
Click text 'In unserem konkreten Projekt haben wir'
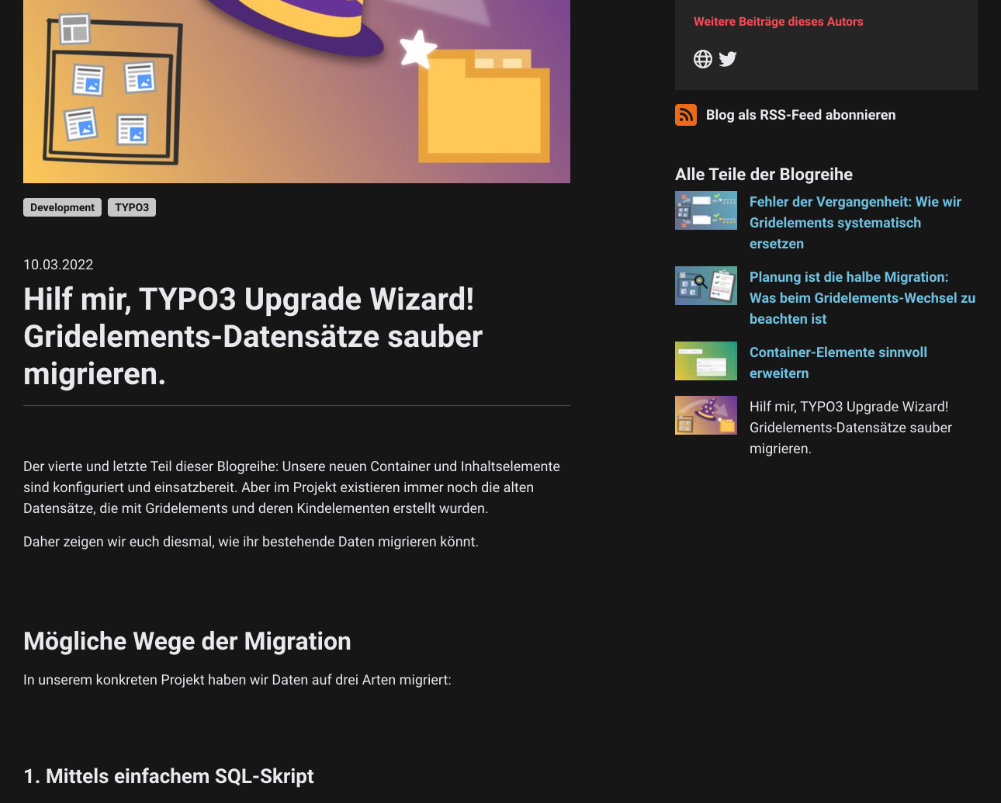(237, 680)
